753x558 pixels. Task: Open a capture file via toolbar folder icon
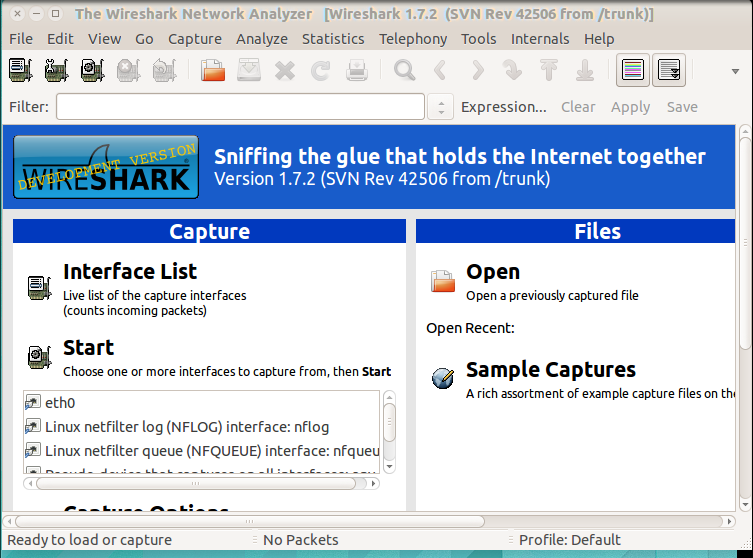pos(213,70)
